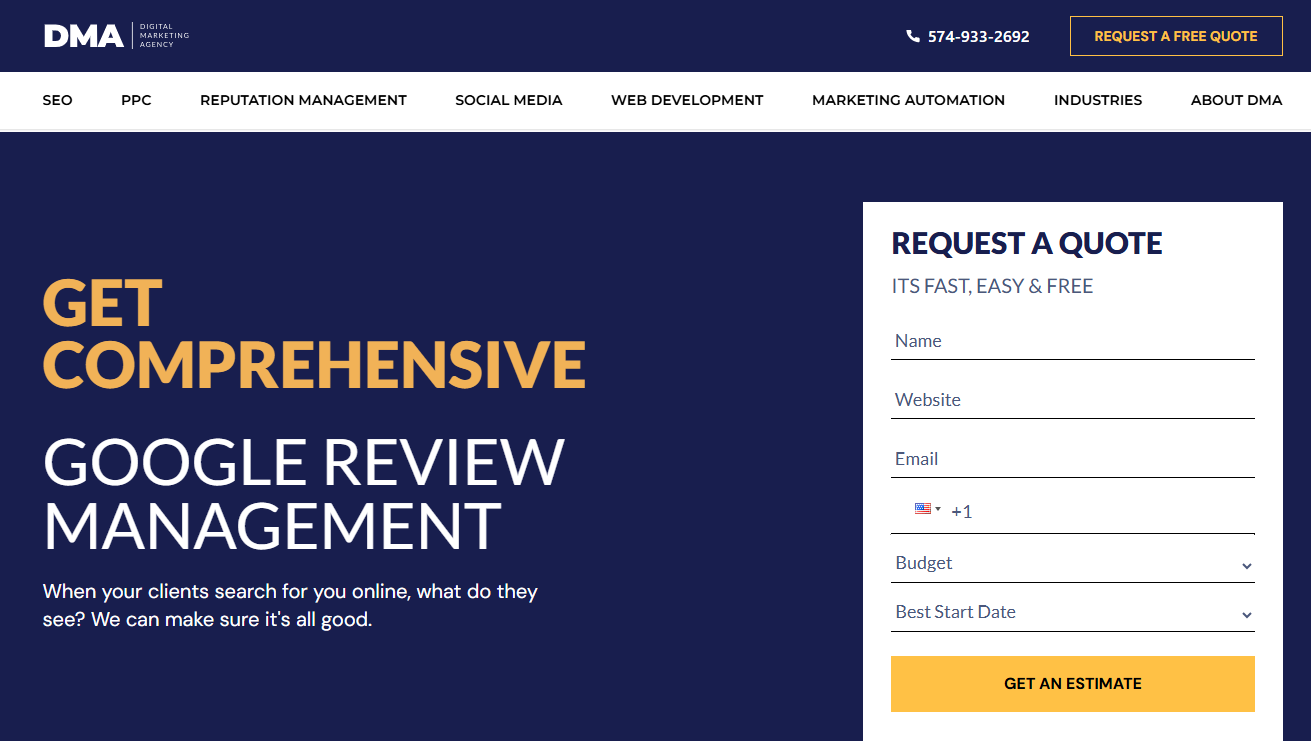
Task: Open the About DMA menu
Action: pyautogui.click(x=1236, y=100)
